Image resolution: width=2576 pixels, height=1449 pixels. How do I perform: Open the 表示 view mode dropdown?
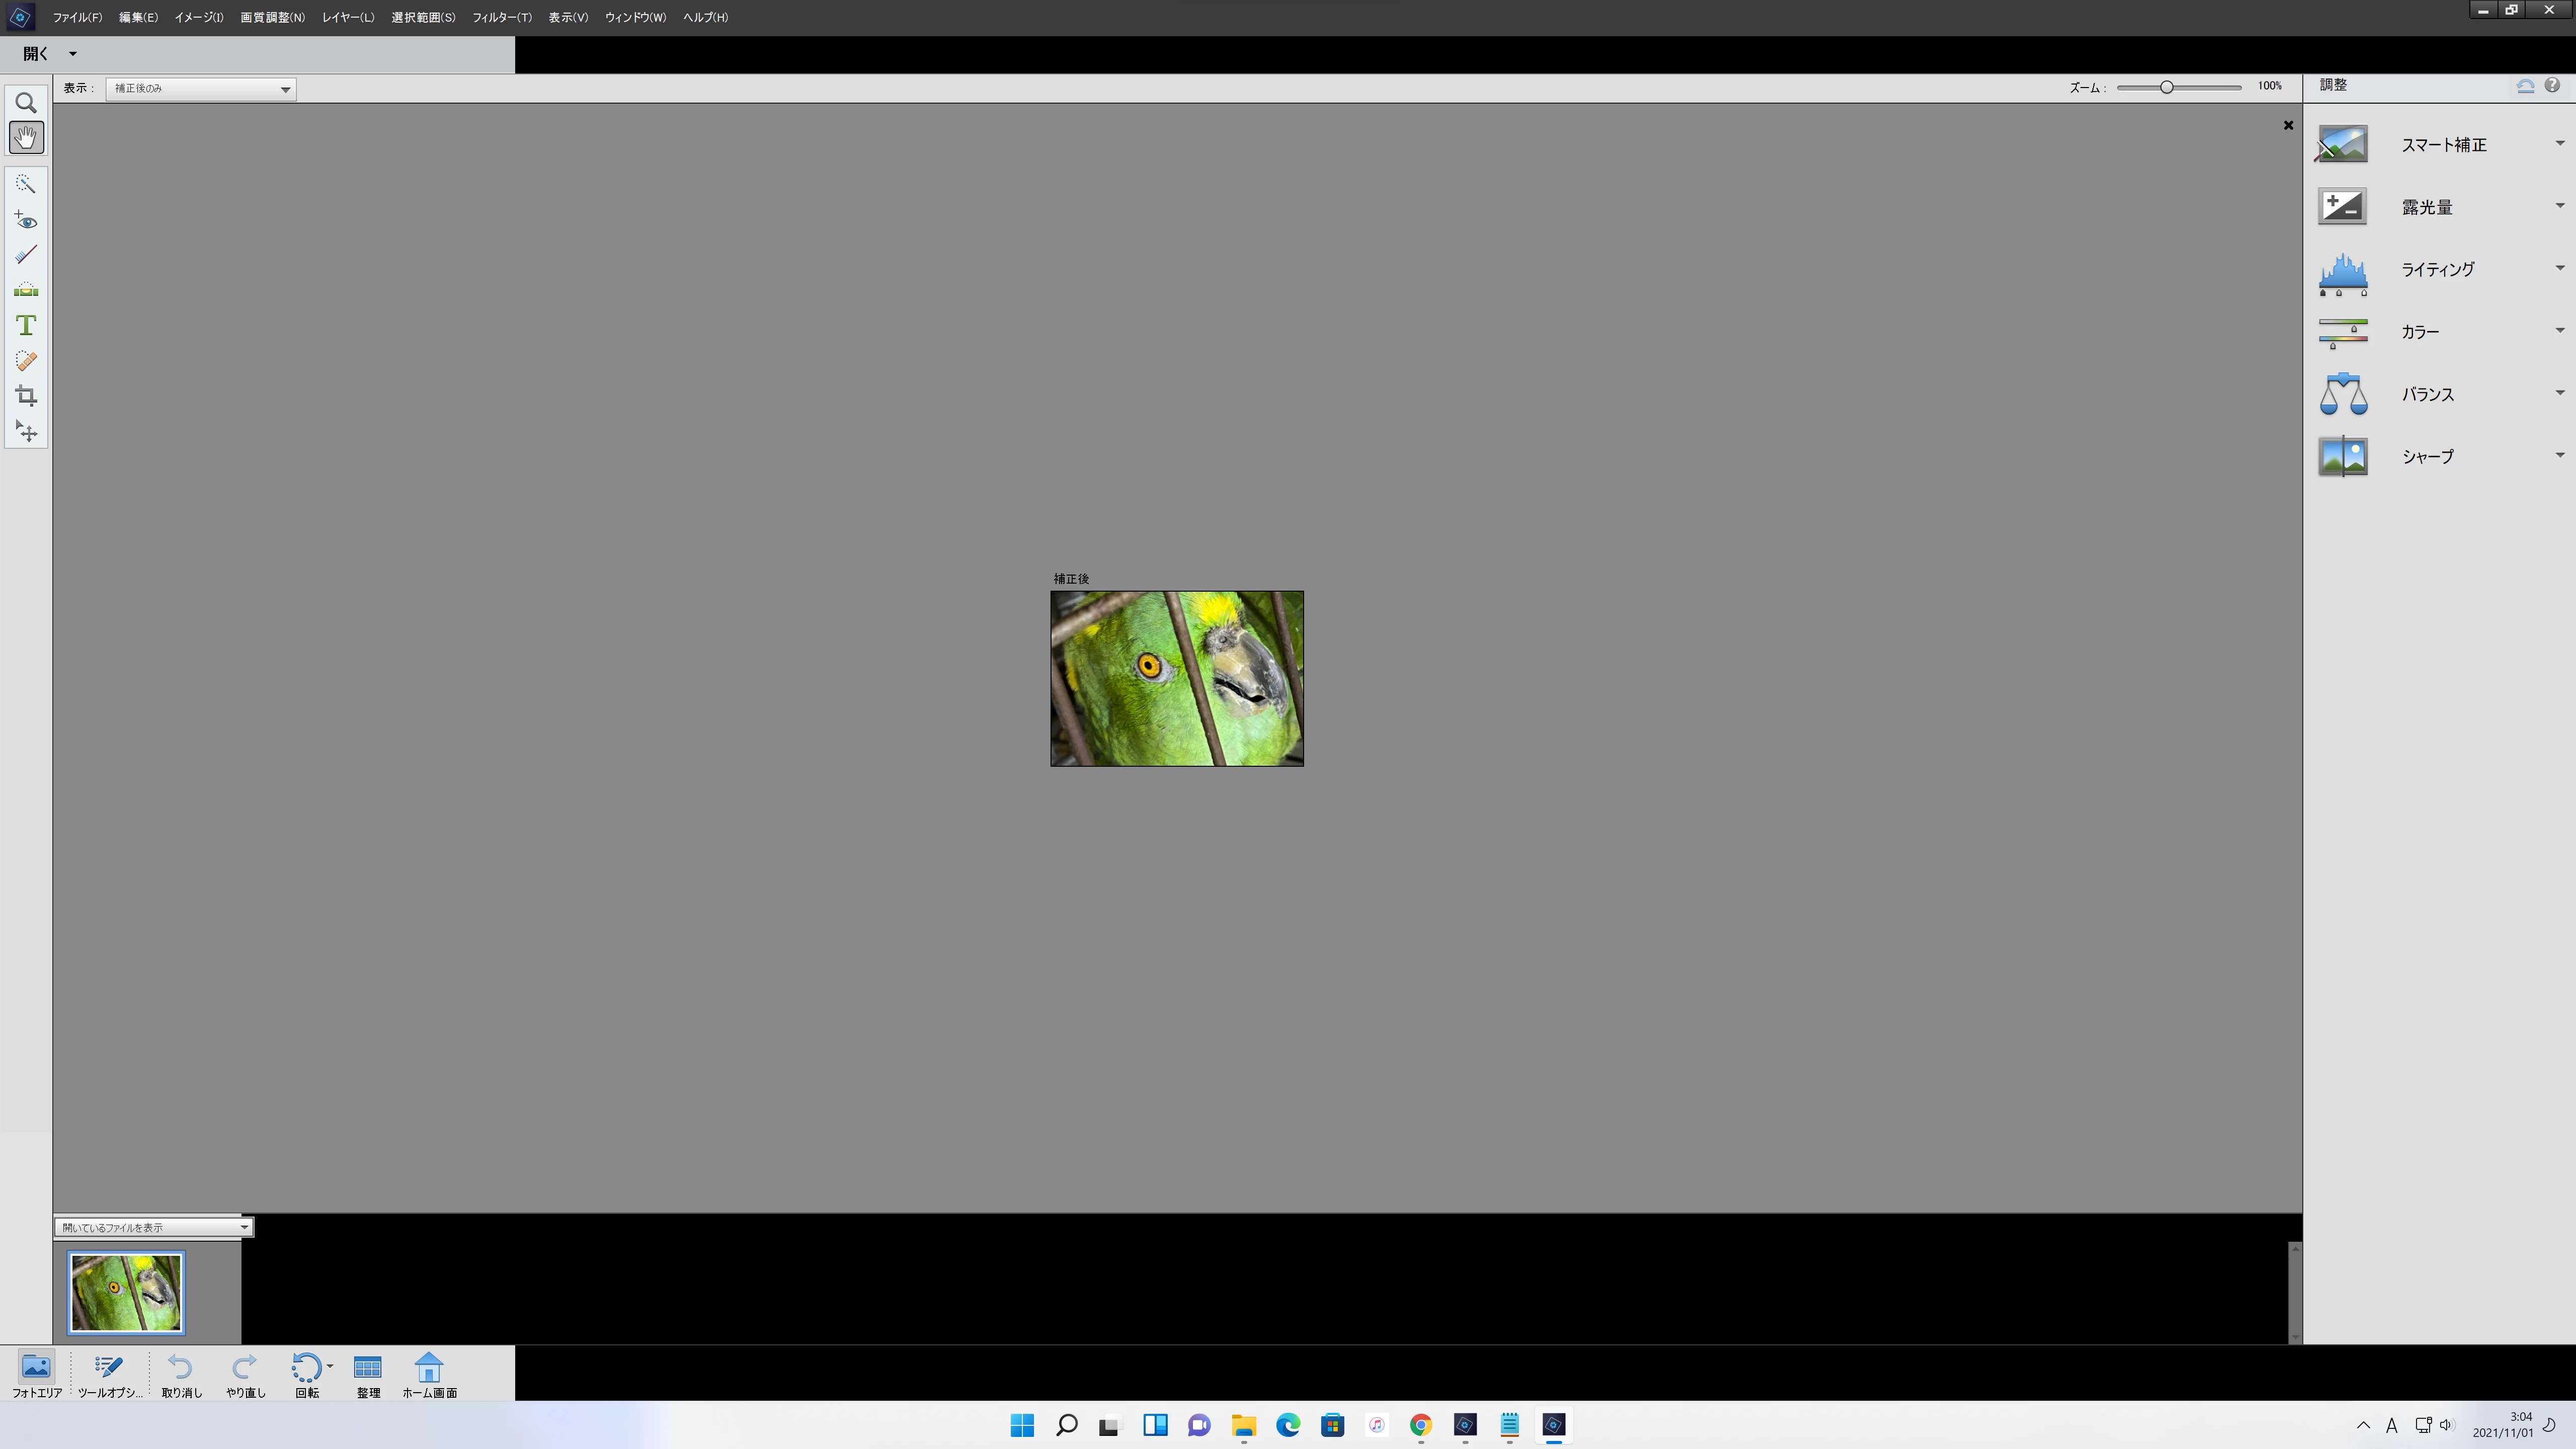(201, 89)
